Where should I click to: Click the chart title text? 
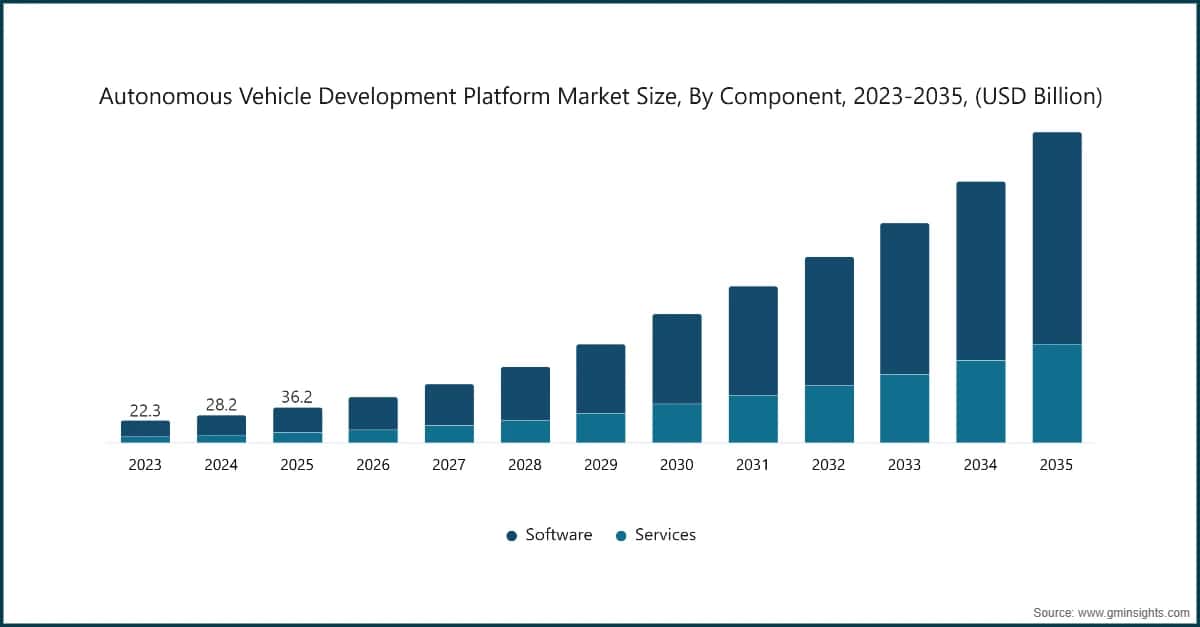pyautogui.click(x=599, y=97)
